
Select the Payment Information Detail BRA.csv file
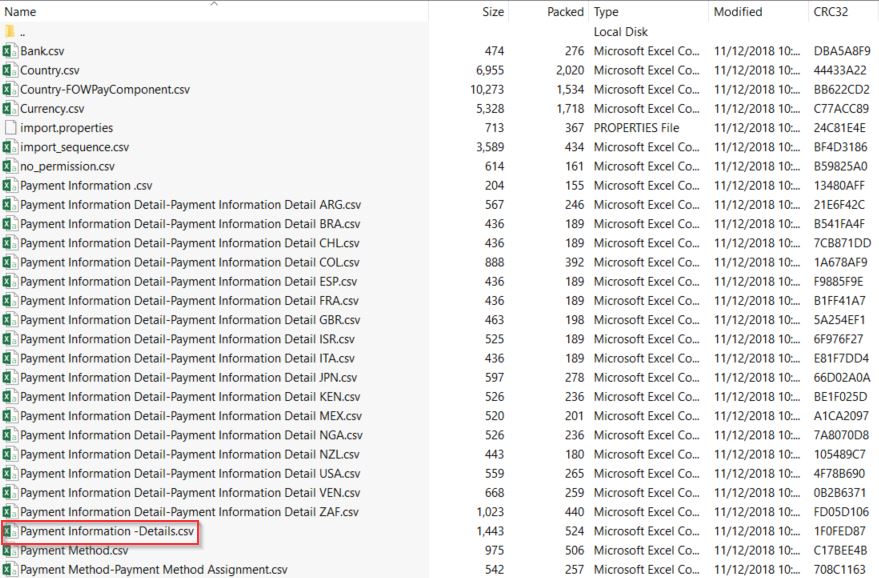click(x=190, y=224)
